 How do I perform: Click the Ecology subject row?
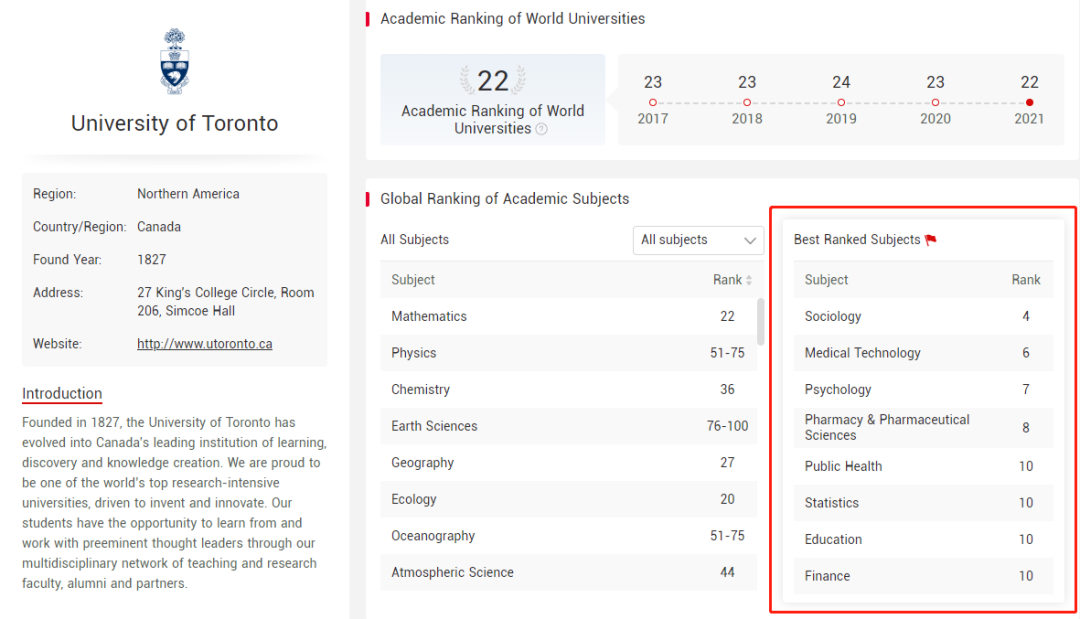tap(568, 499)
